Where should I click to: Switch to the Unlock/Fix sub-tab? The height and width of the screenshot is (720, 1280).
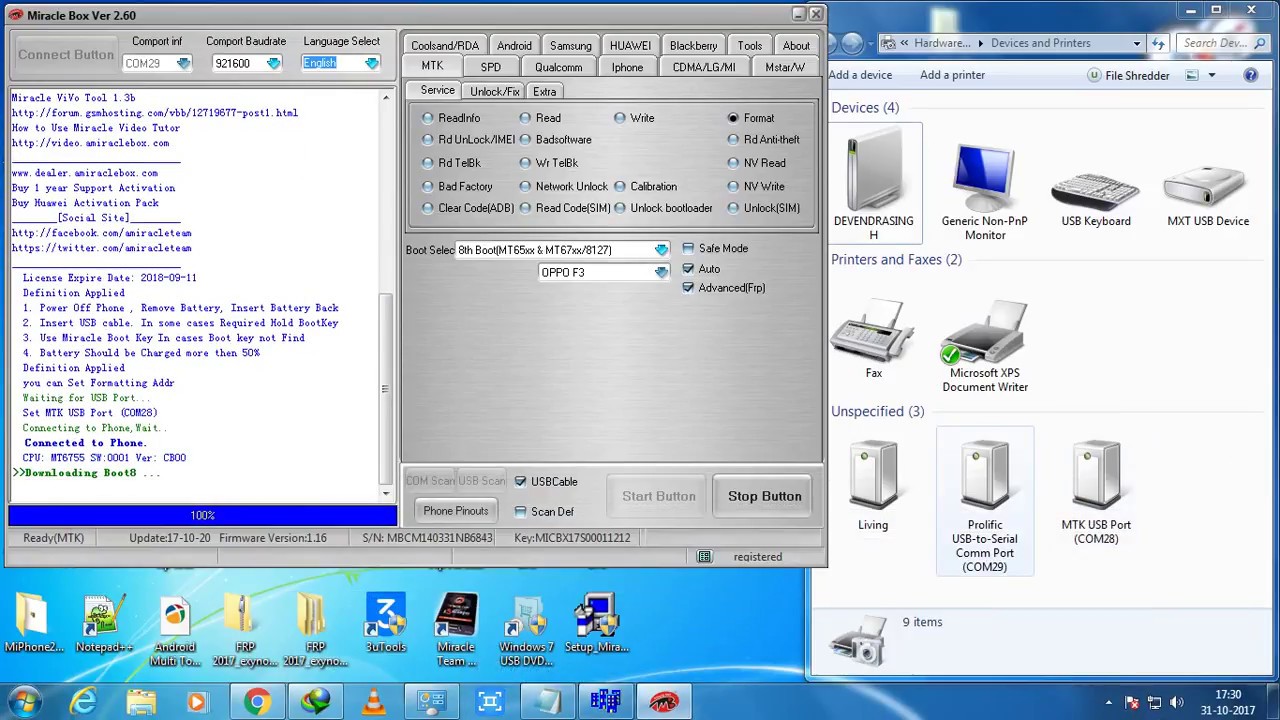(x=495, y=91)
